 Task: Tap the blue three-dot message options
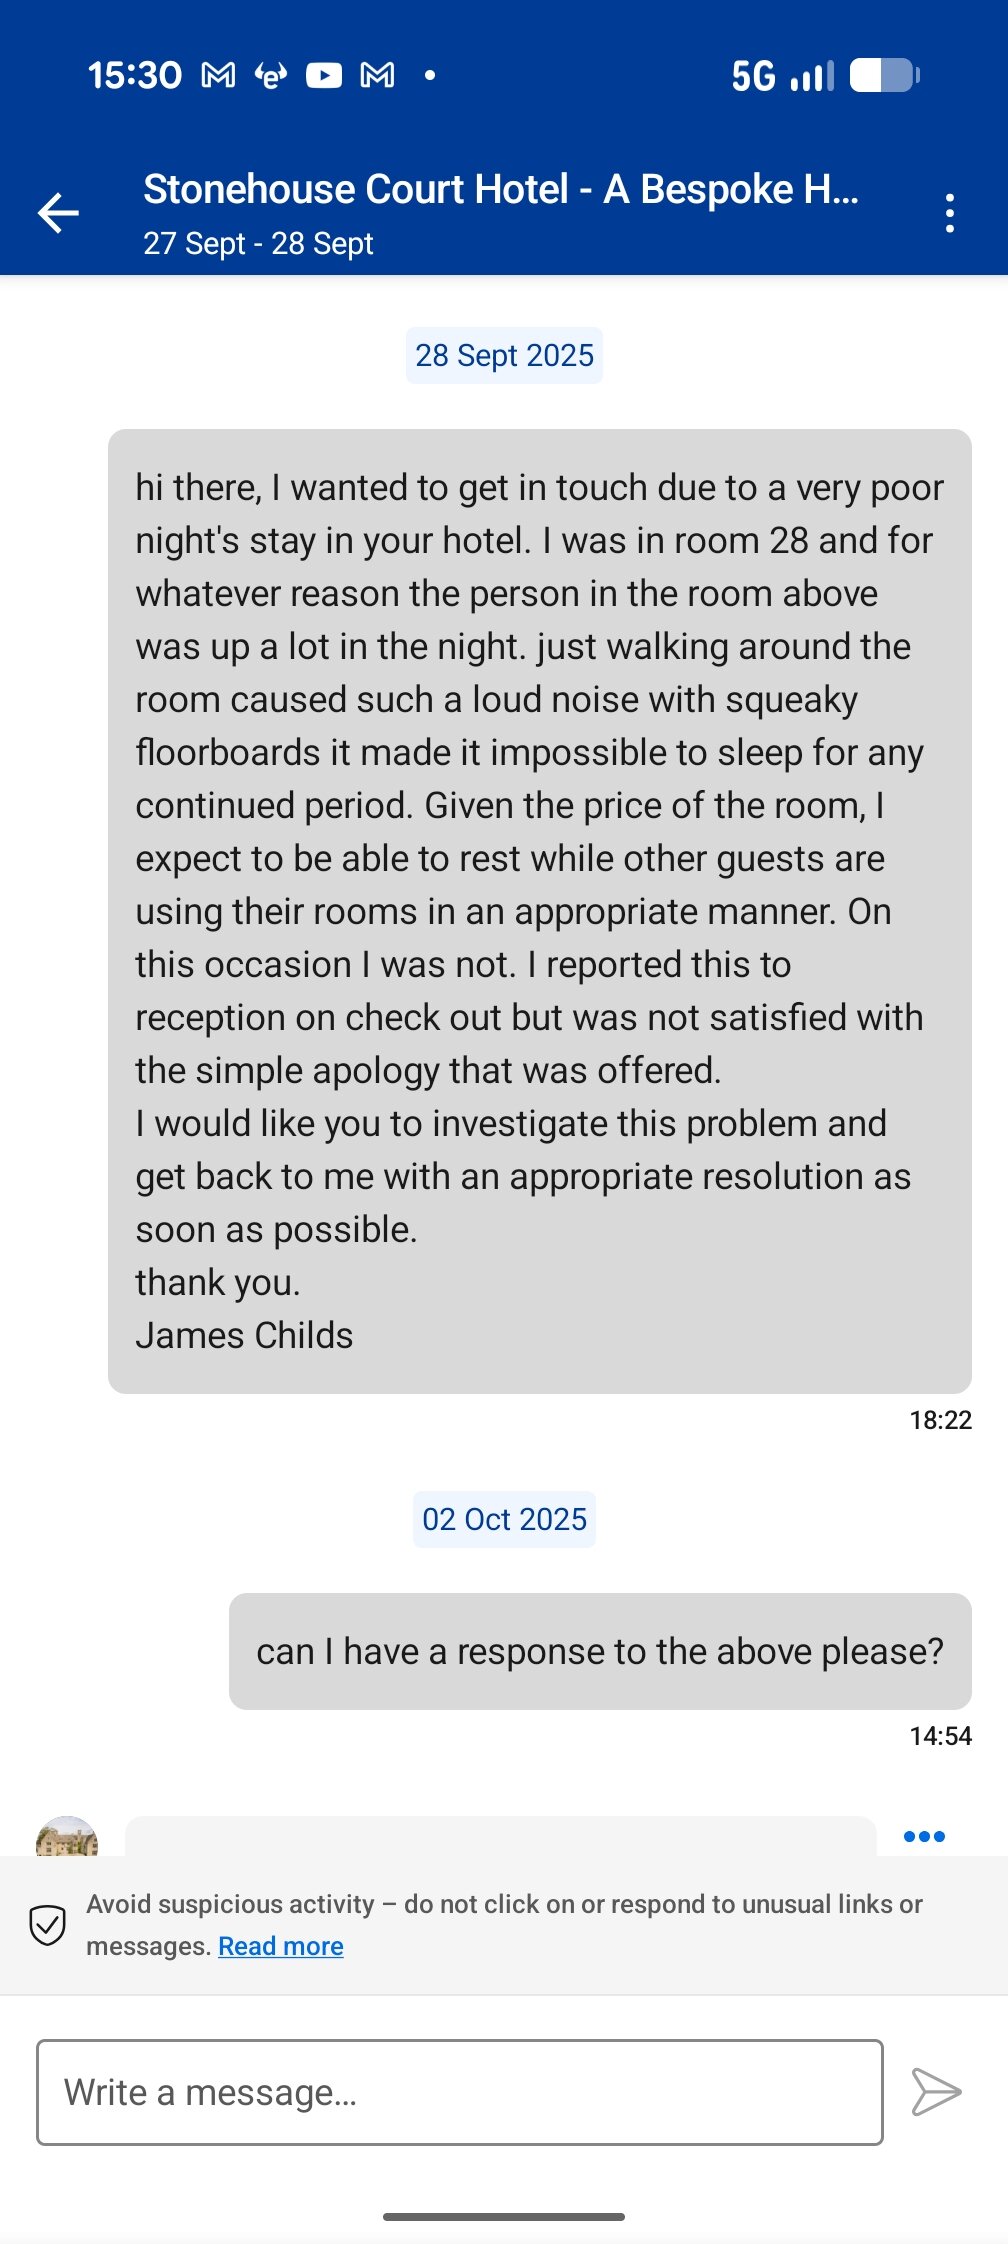[x=924, y=1836]
